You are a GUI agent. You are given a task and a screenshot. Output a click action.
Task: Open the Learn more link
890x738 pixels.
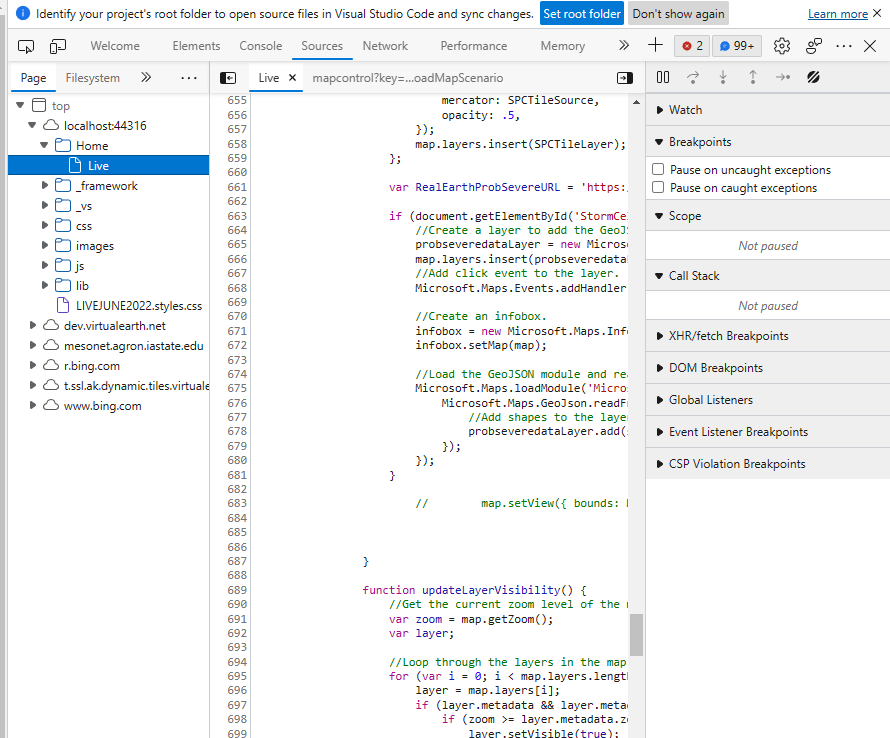pyautogui.click(x=837, y=14)
